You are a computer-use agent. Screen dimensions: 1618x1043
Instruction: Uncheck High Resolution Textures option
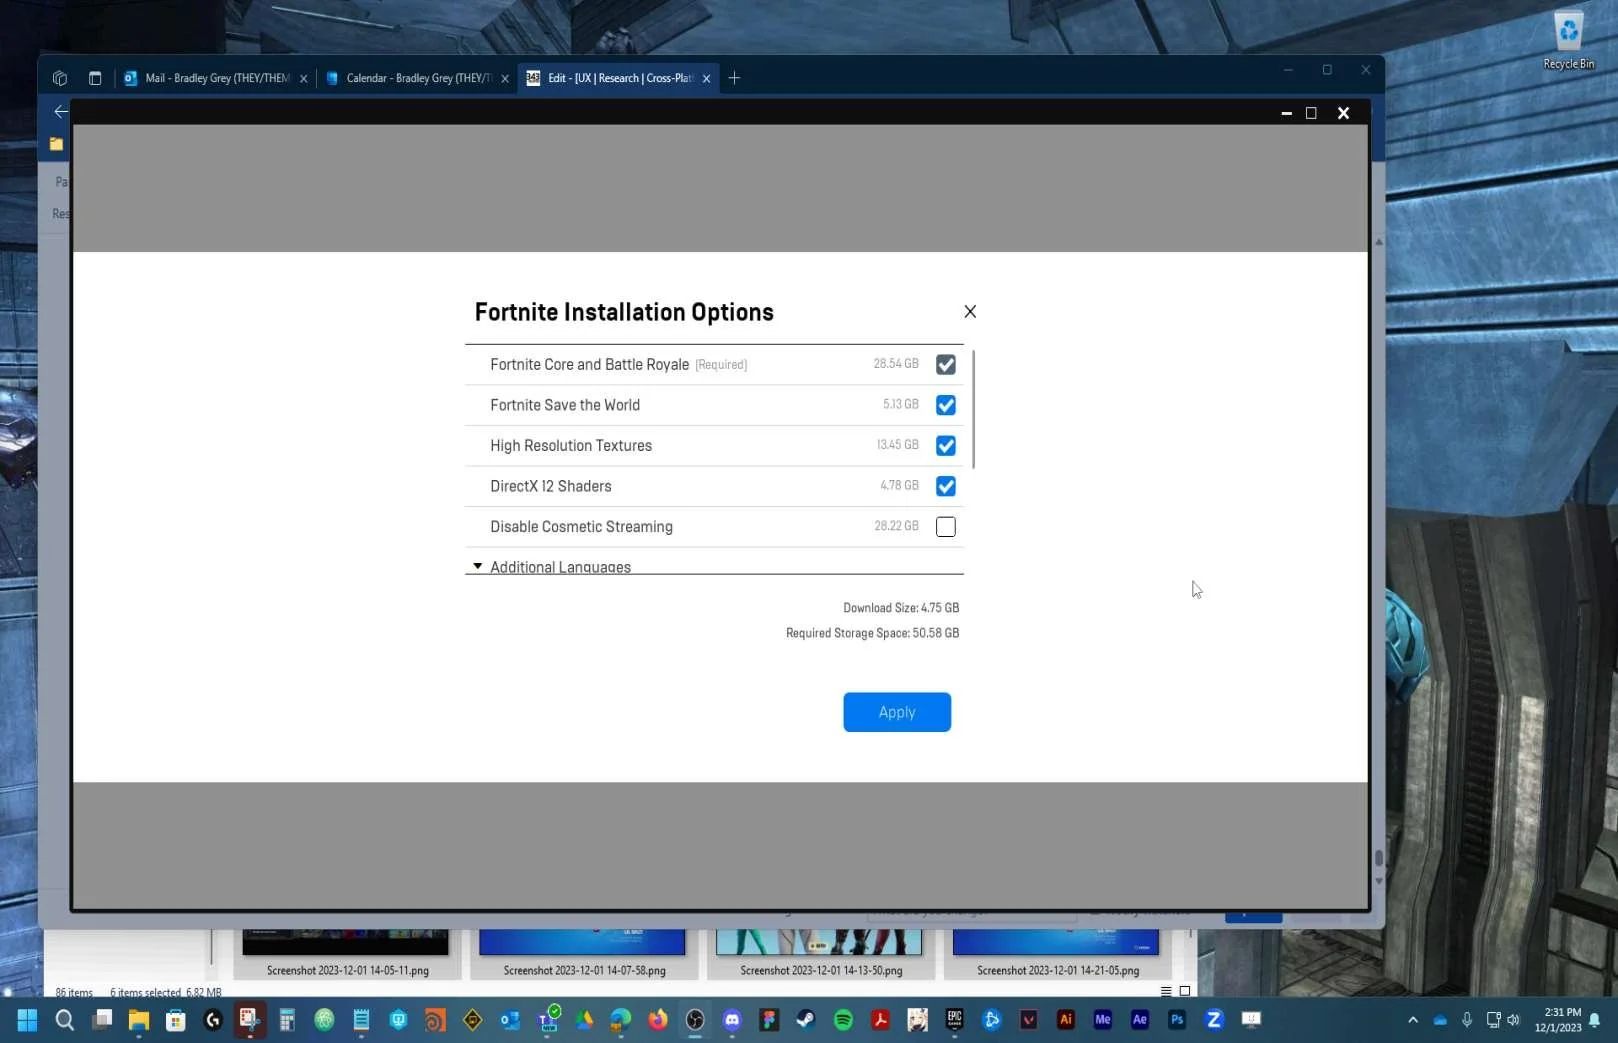[x=946, y=446]
